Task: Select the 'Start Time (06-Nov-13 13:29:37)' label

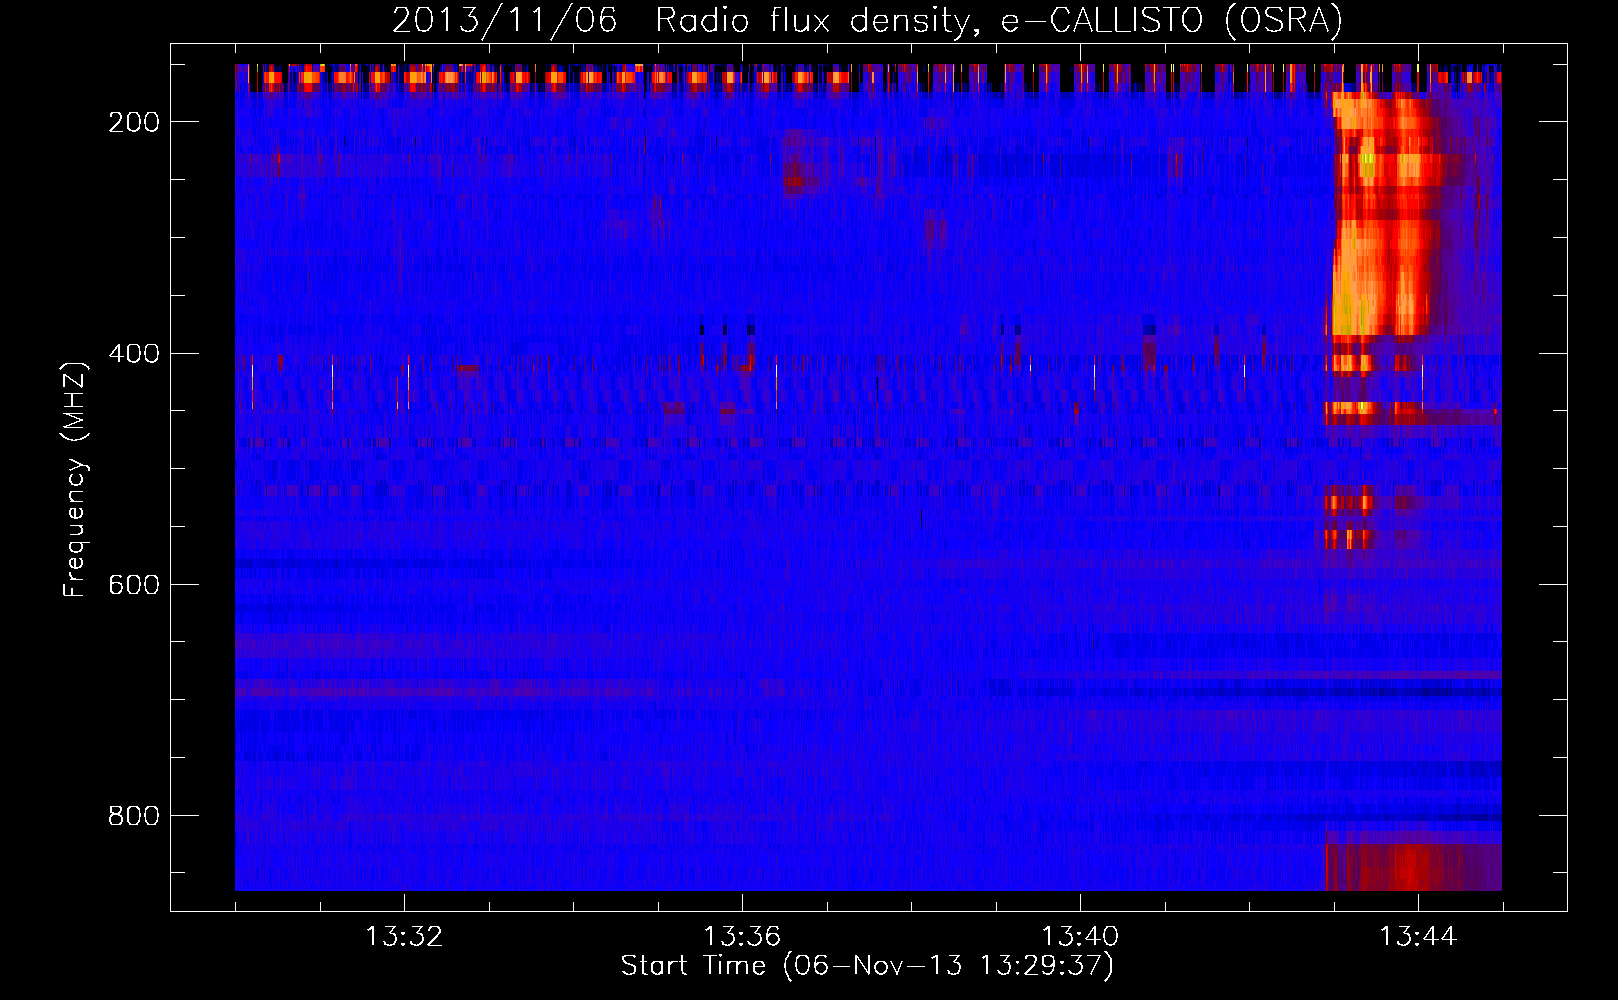Action: click(867, 966)
